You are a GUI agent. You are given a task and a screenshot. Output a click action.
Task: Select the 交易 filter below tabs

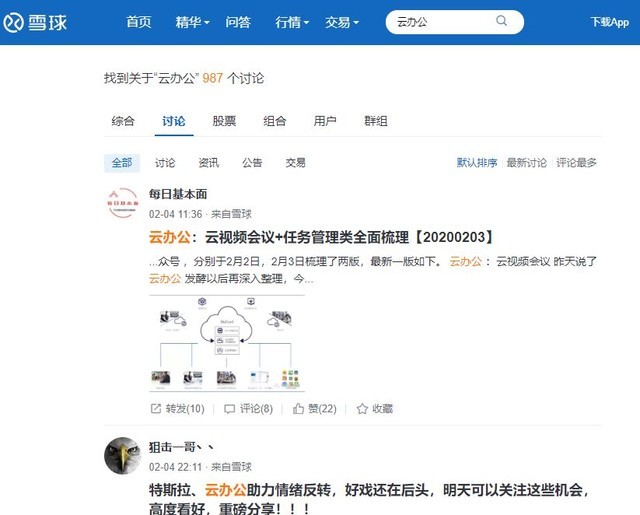point(296,163)
